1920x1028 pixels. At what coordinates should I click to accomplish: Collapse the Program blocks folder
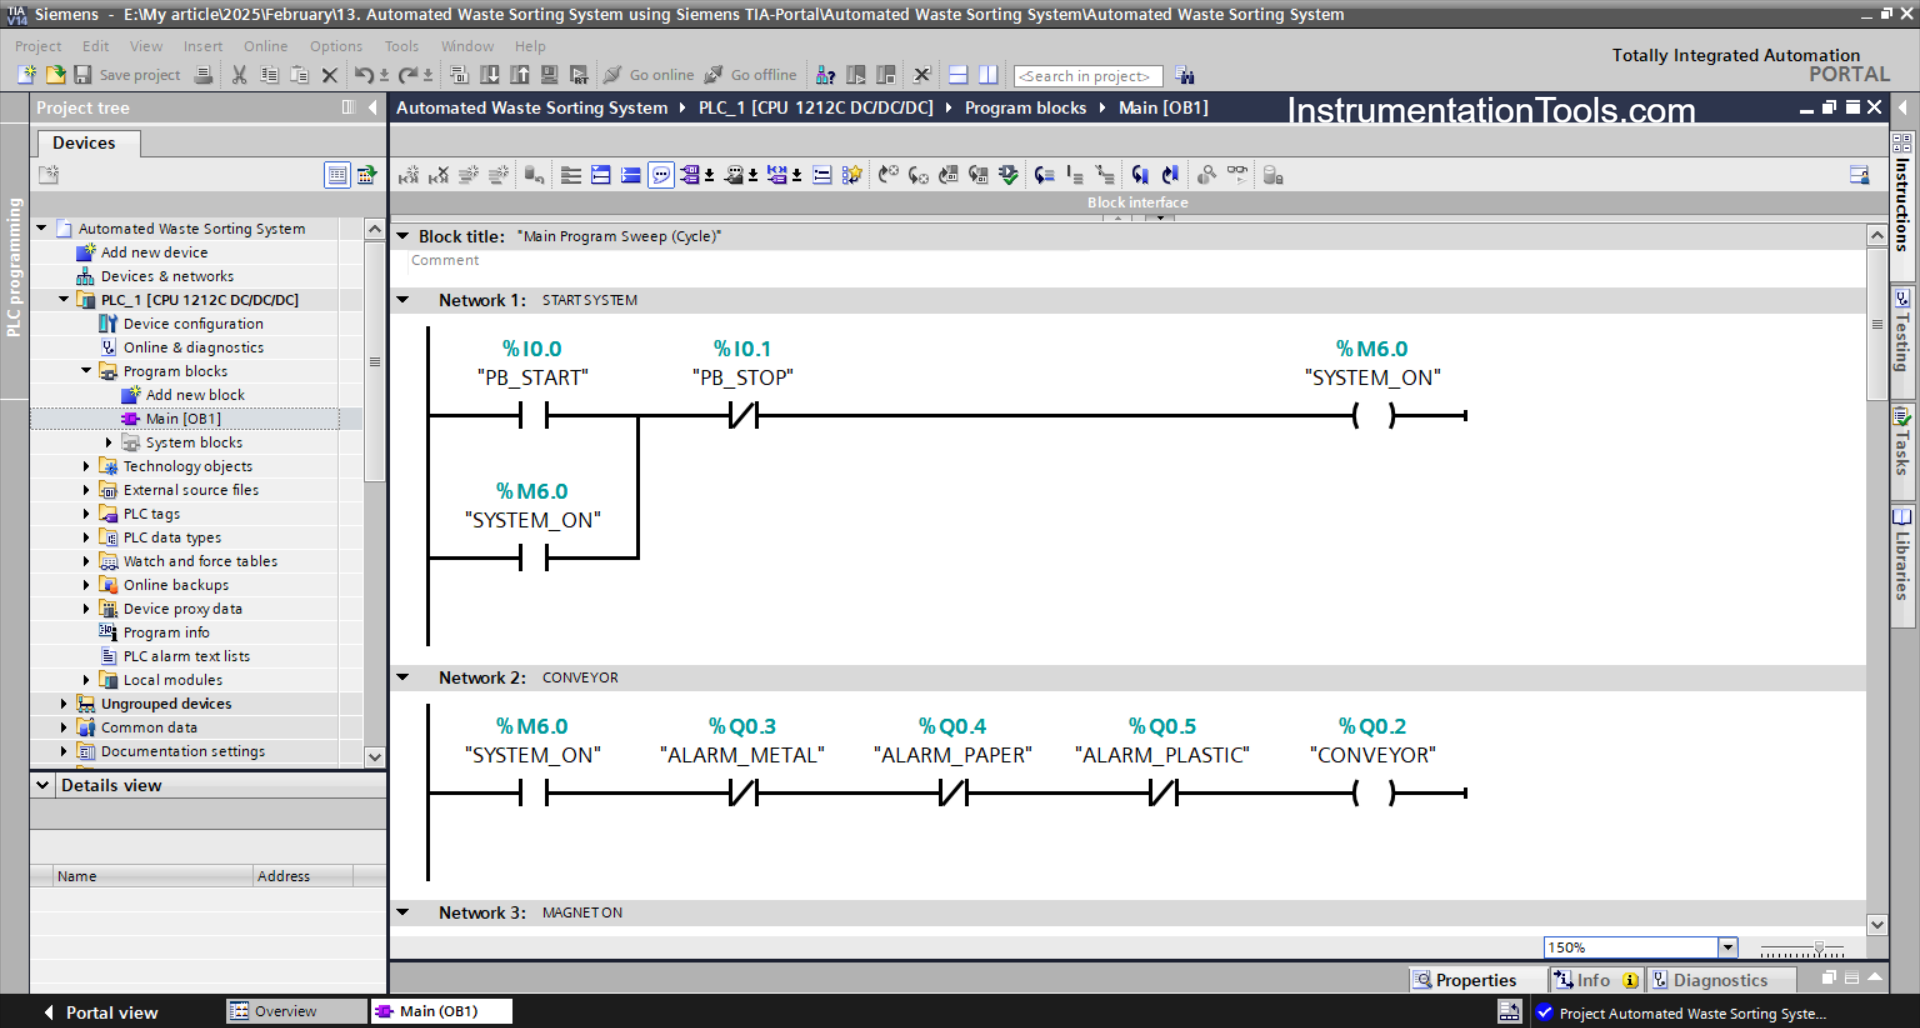(86, 370)
